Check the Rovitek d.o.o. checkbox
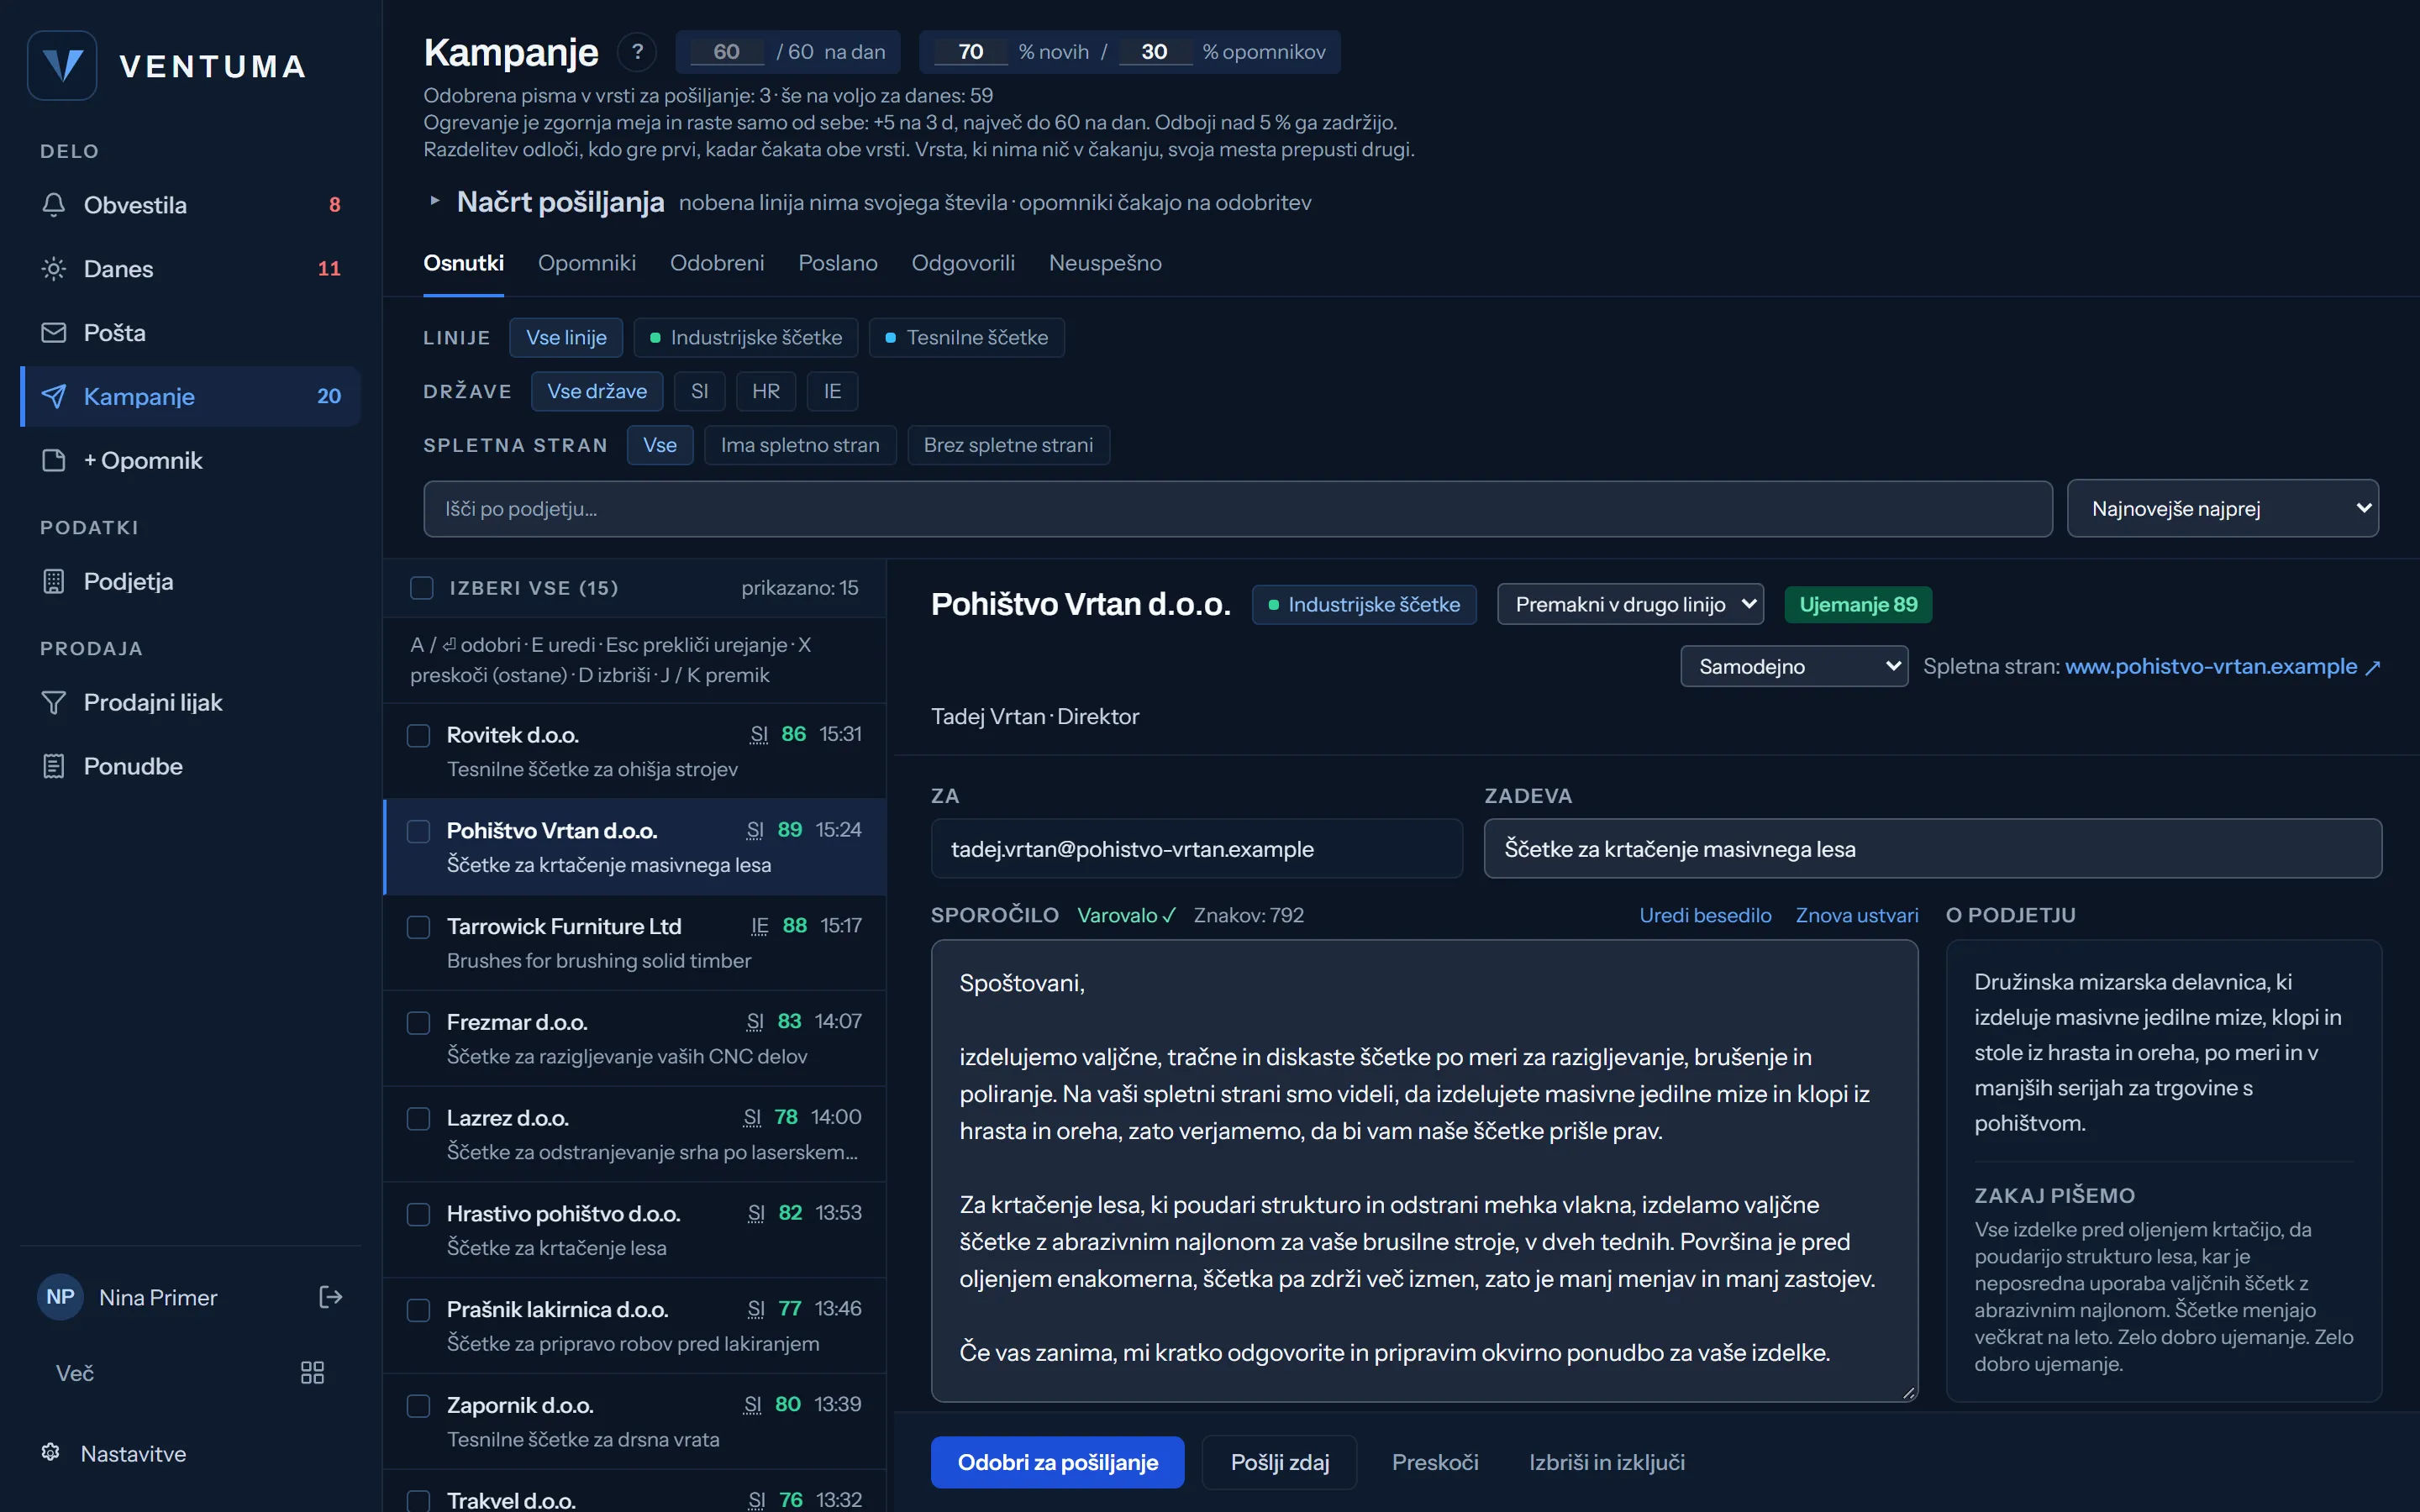This screenshot has width=2420, height=1512. pyautogui.click(x=419, y=736)
